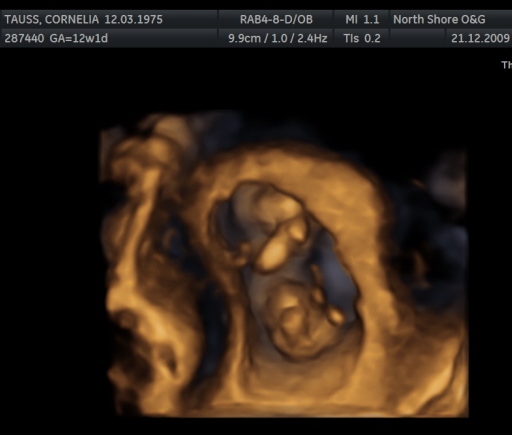Select the 9.9cm depth and frame rate readout
This screenshot has width=512, height=435.
(x=278, y=38)
